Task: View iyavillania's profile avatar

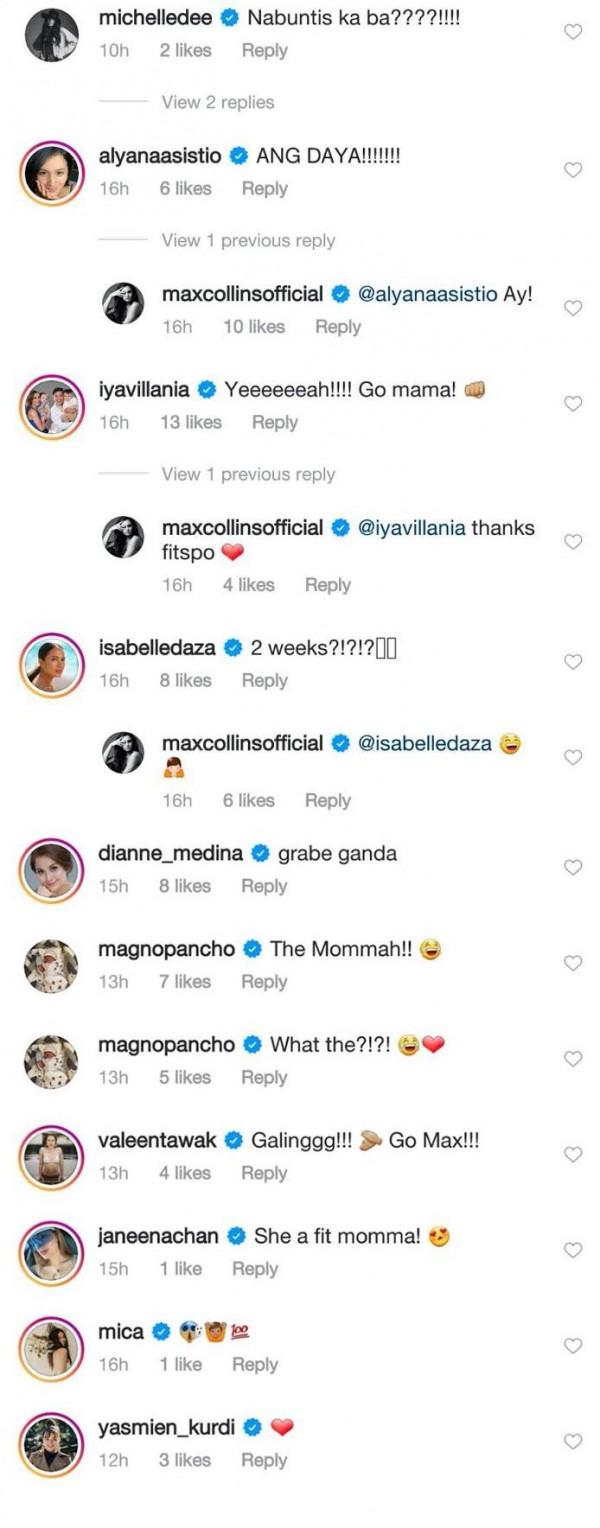Action: (x=51, y=405)
